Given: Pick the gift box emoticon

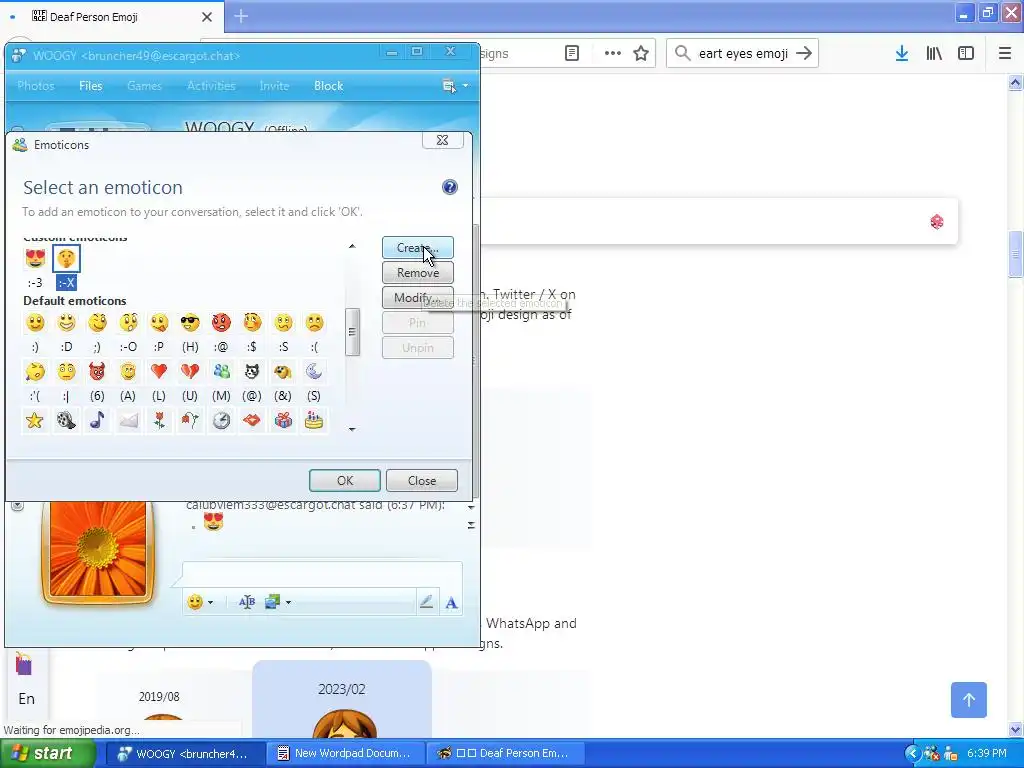Looking at the screenshot, I should pyautogui.click(x=283, y=421).
